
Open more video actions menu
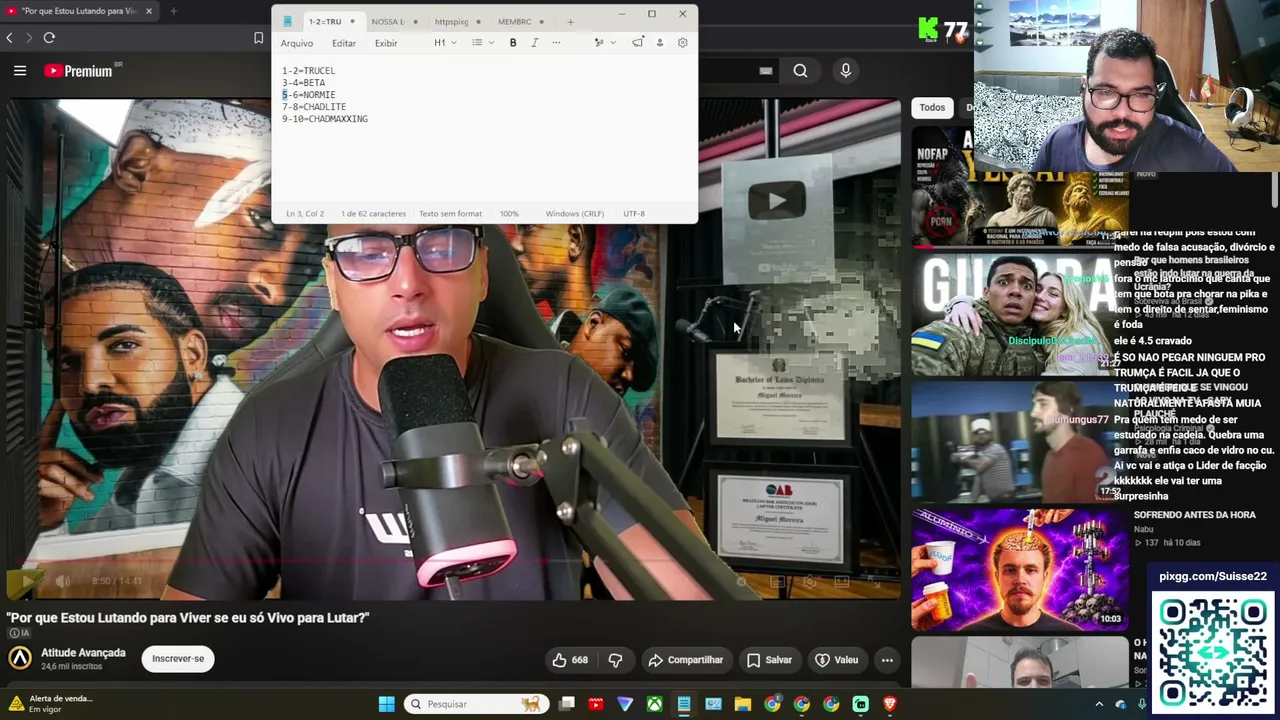point(887,660)
